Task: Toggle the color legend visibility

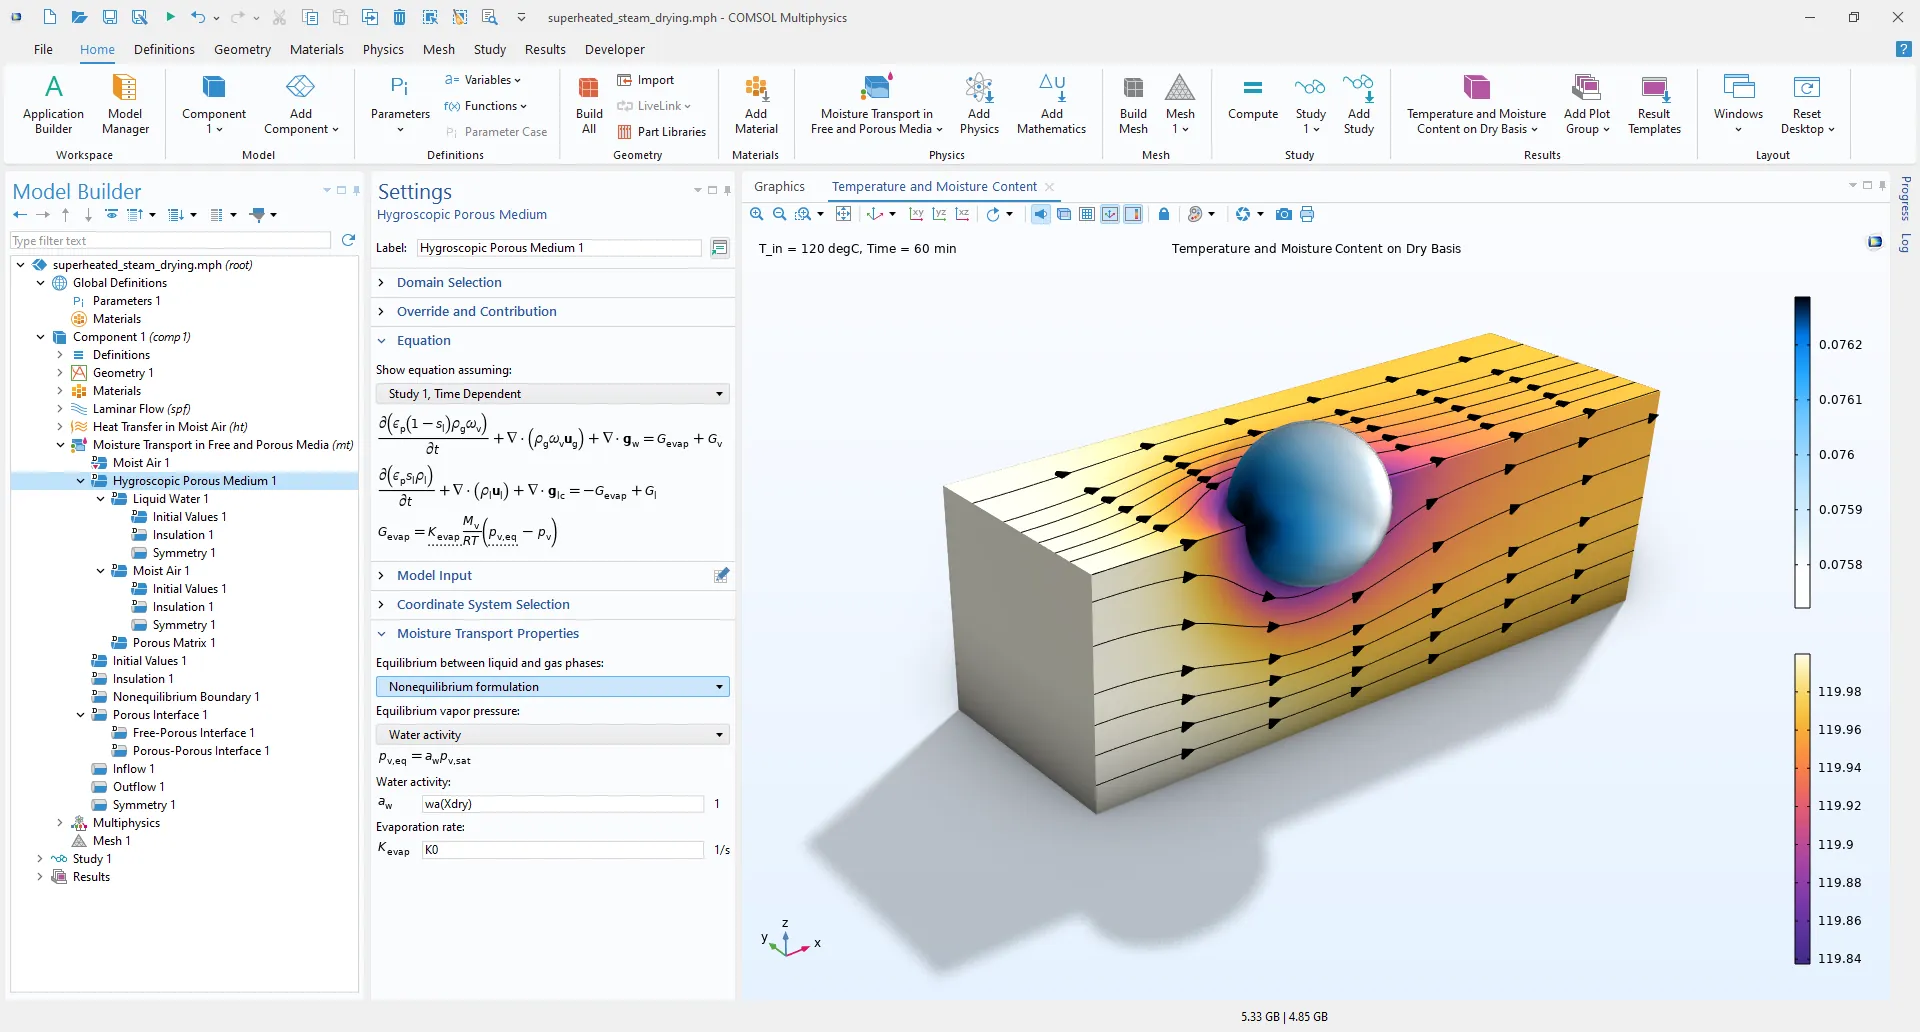Action: point(1133,214)
